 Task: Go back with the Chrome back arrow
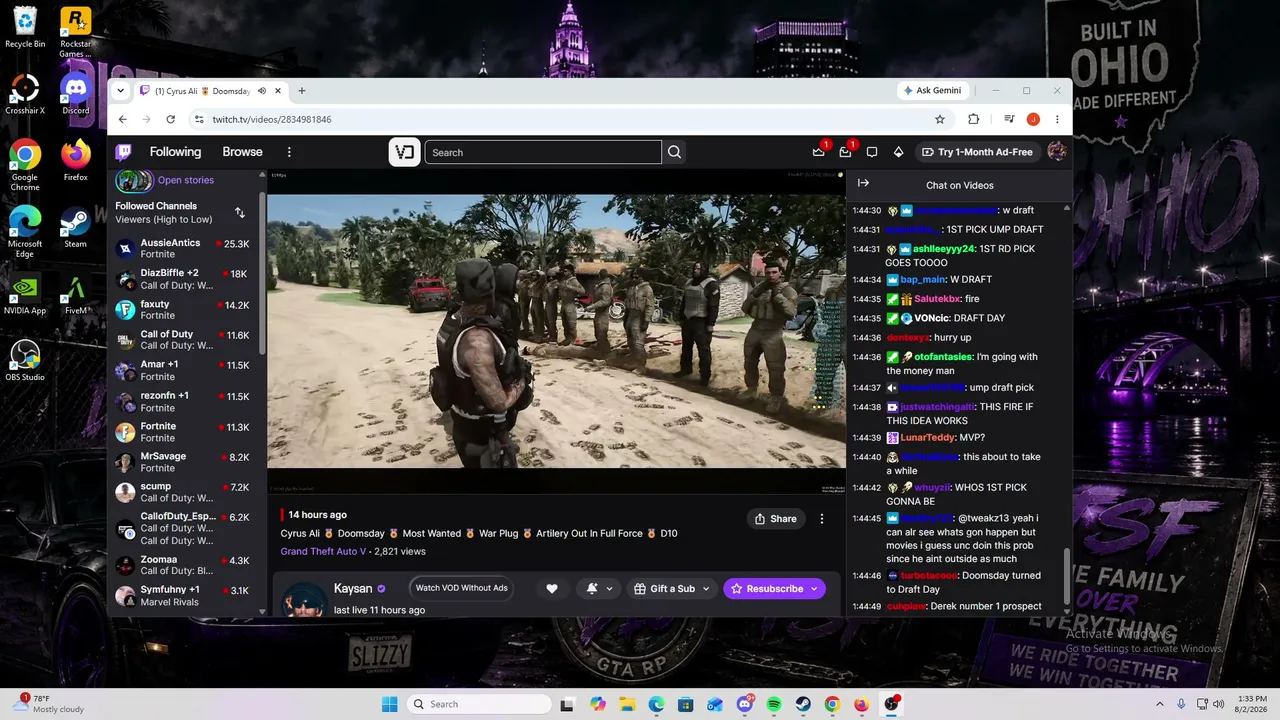(123, 119)
